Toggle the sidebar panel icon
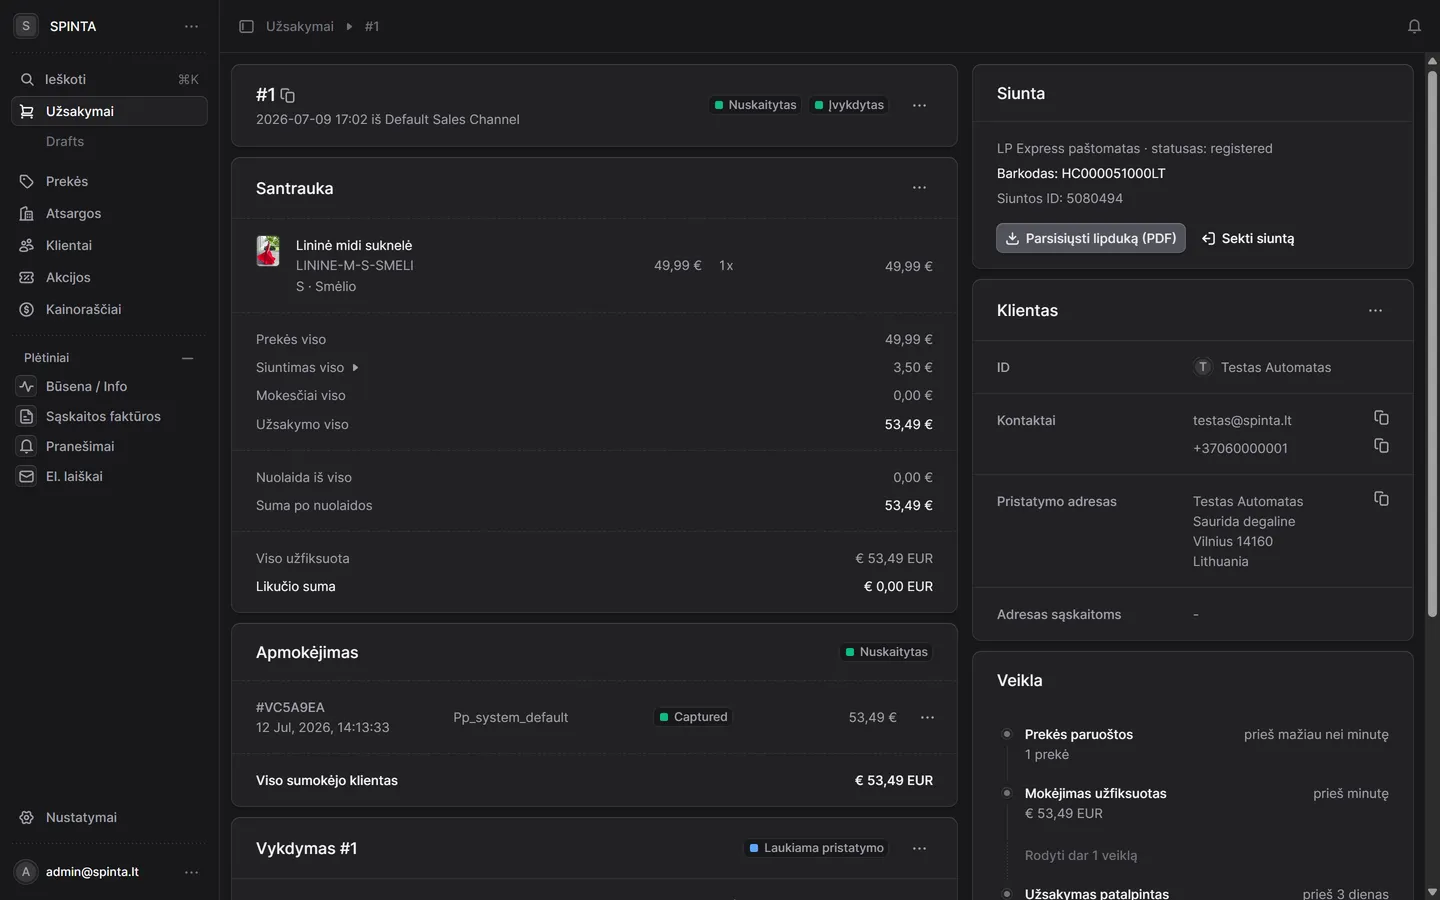This screenshot has width=1440, height=900. (246, 26)
